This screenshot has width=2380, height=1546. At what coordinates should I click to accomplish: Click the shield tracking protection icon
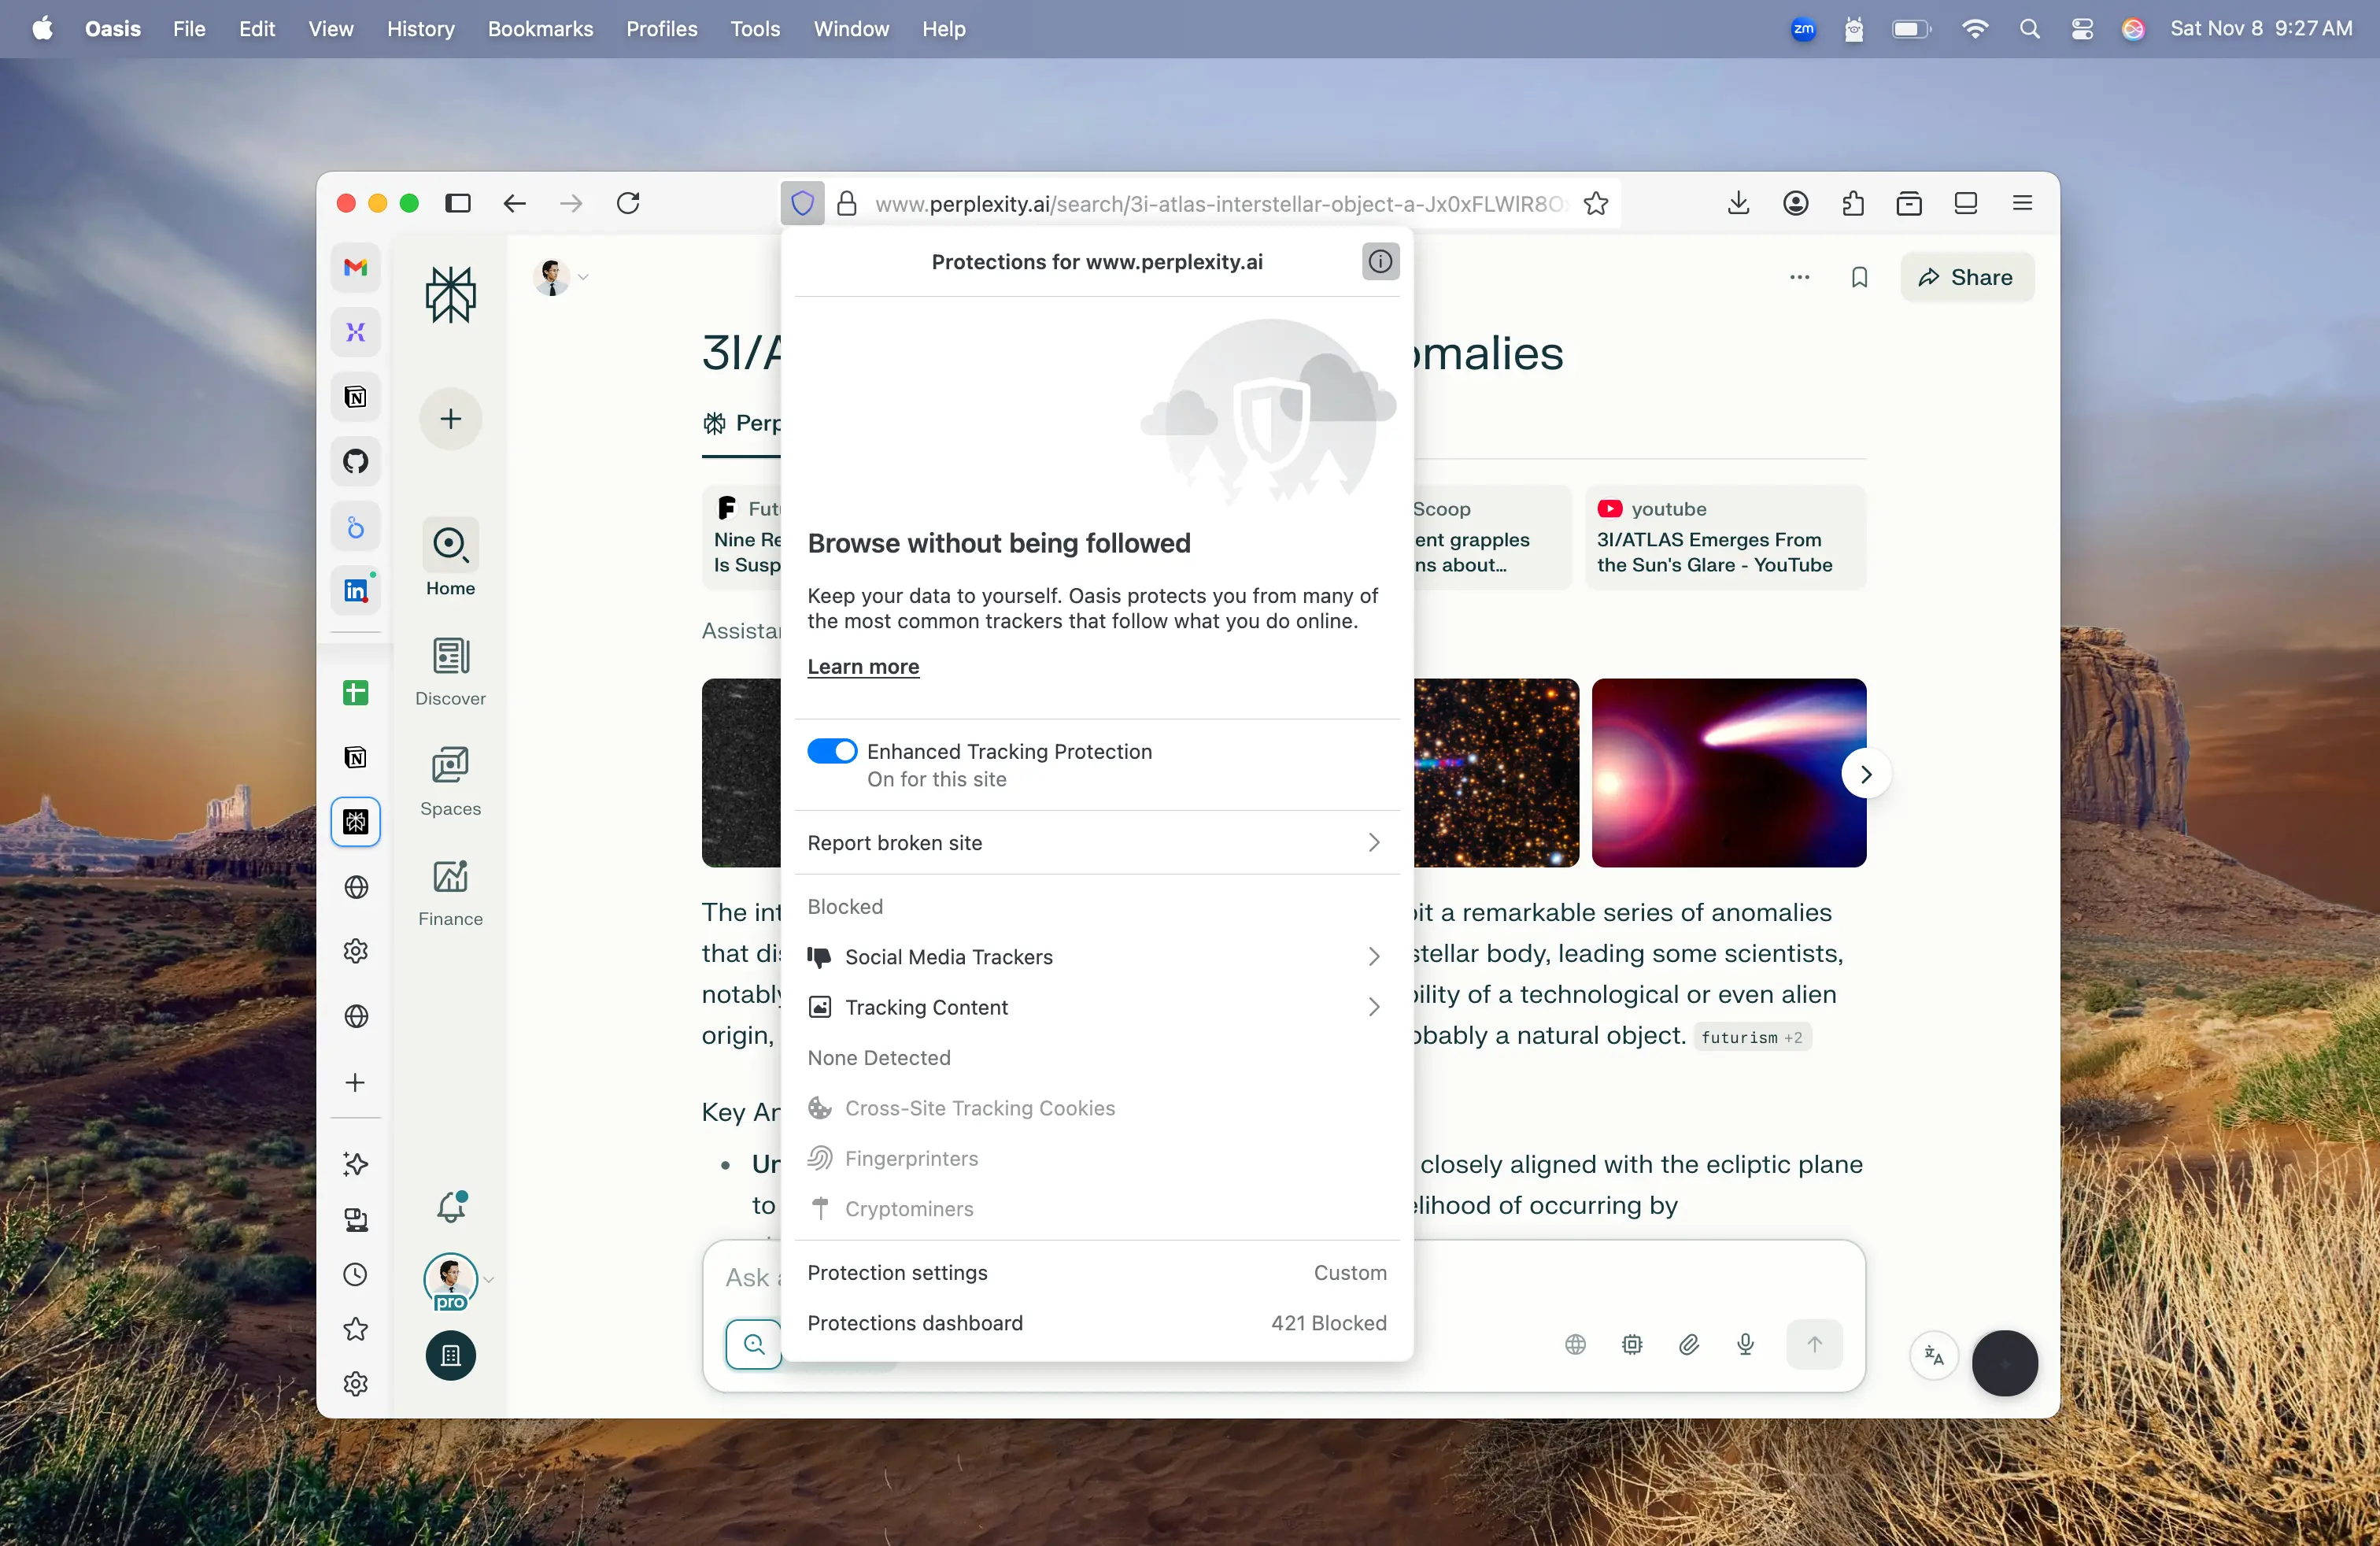(802, 204)
